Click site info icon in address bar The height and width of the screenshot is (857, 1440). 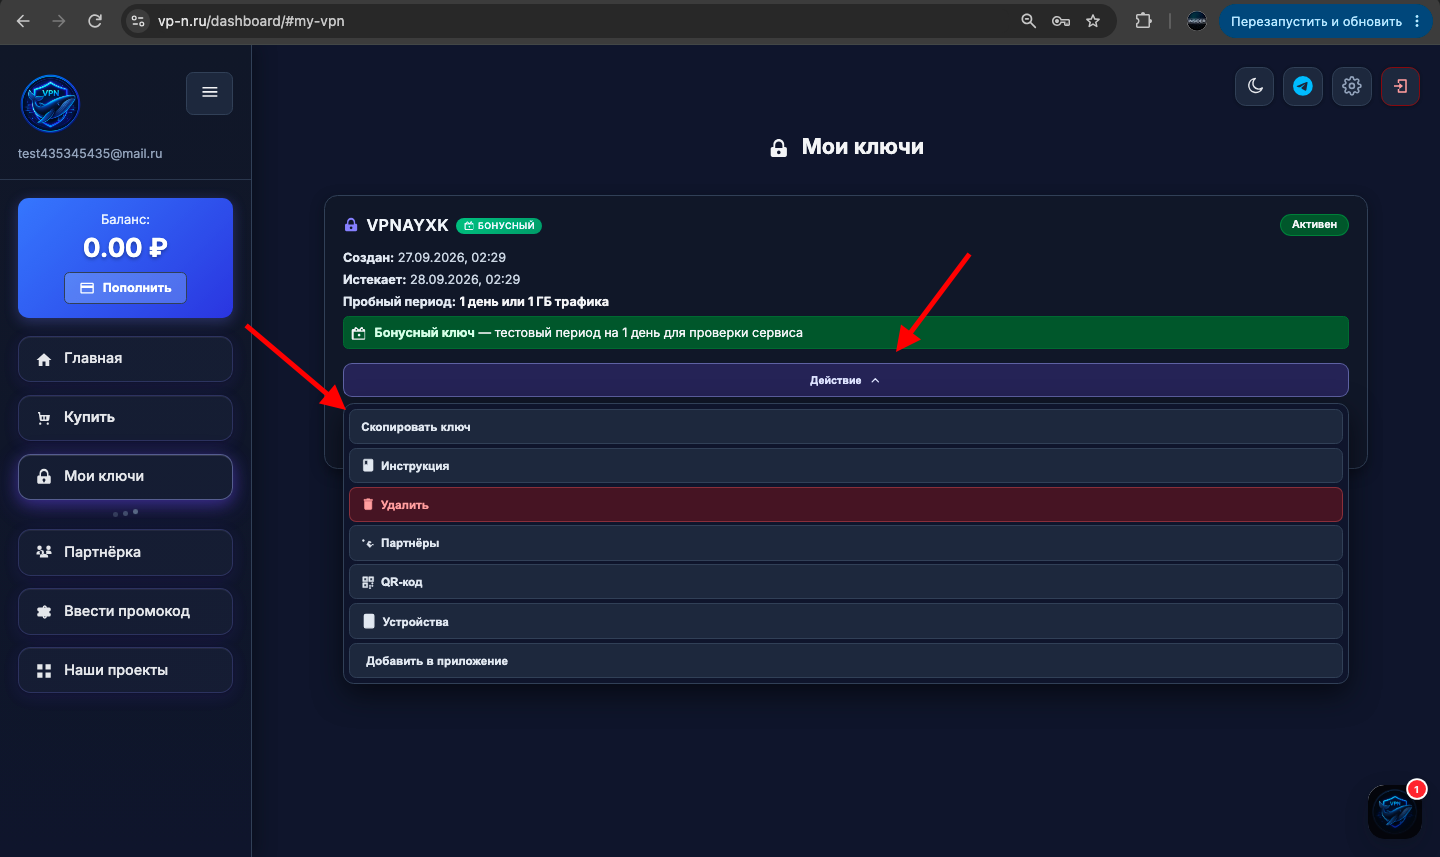[138, 21]
